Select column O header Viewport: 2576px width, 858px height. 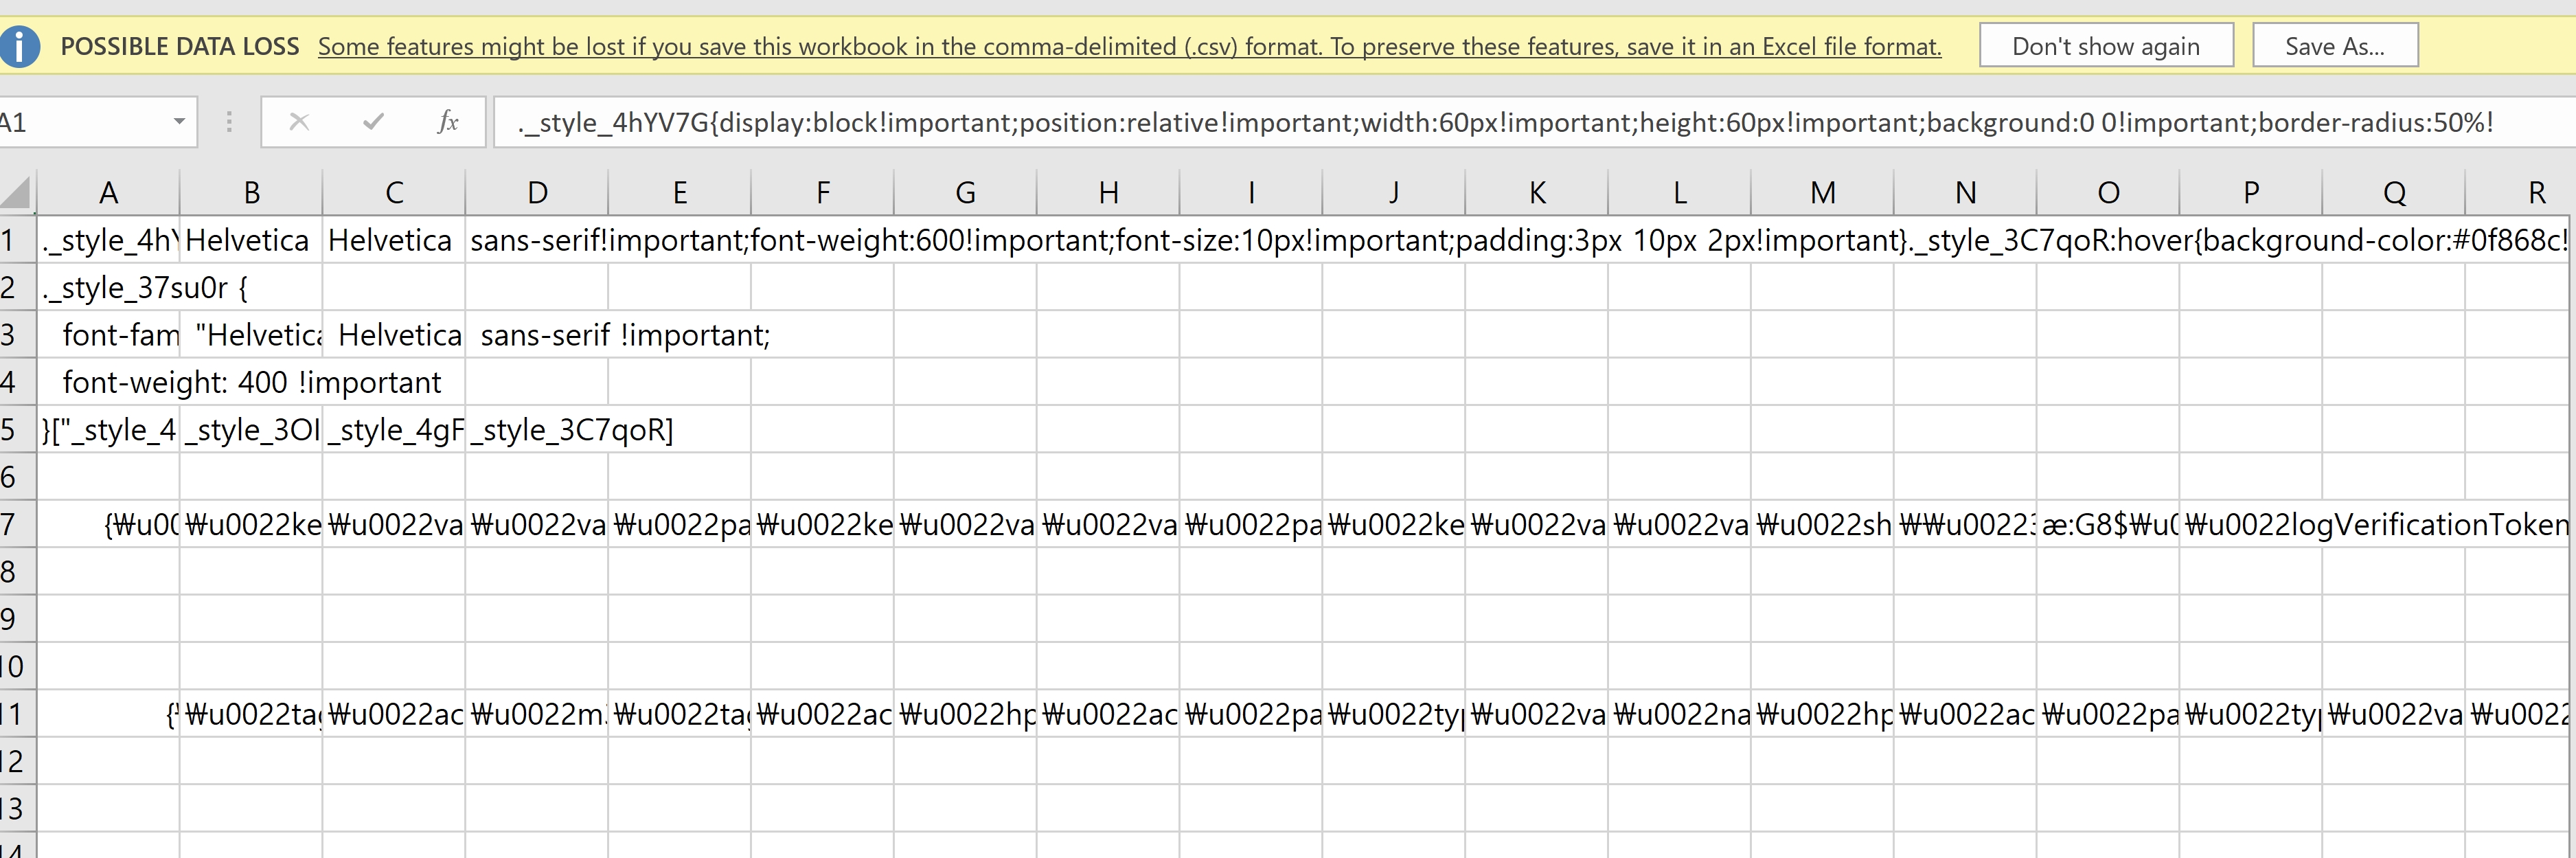click(x=2108, y=192)
